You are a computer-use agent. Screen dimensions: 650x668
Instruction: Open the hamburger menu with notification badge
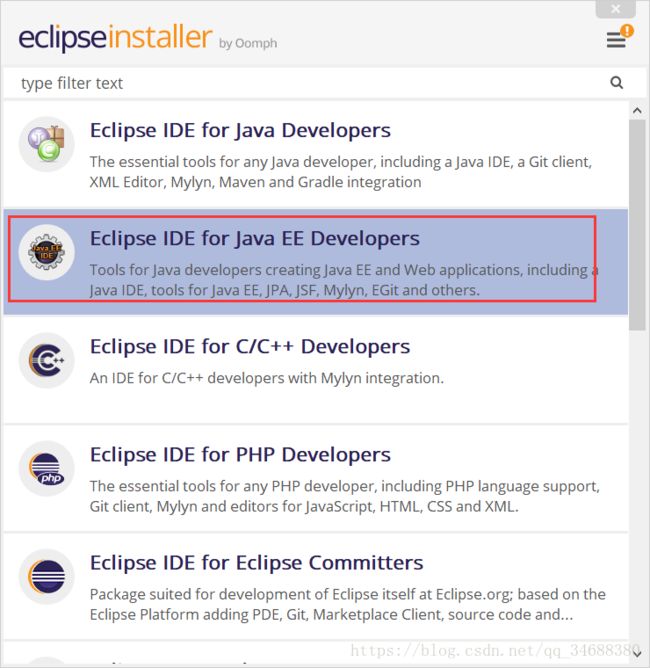pos(620,37)
